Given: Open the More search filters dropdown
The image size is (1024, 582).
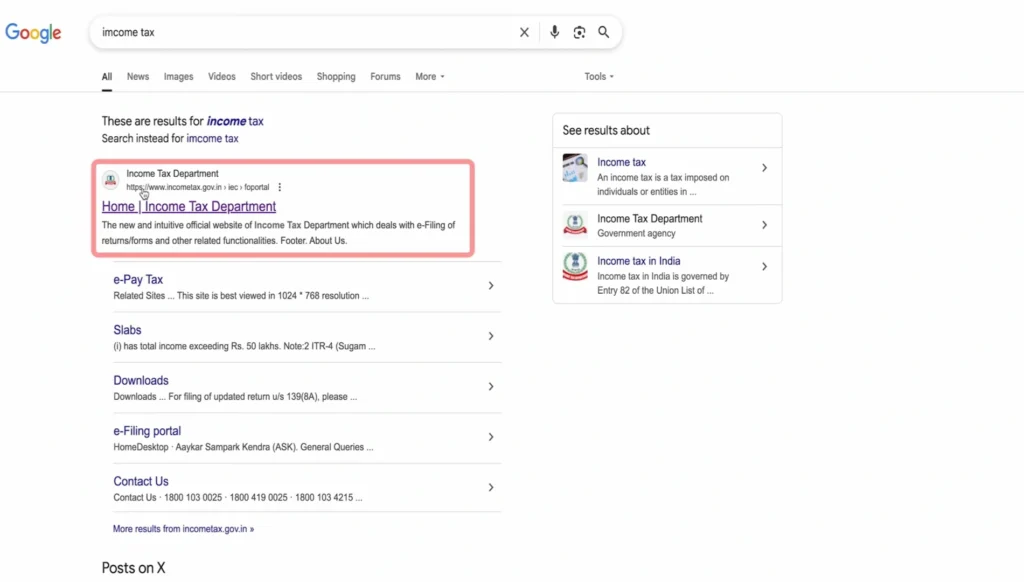Looking at the screenshot, I should point(430,77).
